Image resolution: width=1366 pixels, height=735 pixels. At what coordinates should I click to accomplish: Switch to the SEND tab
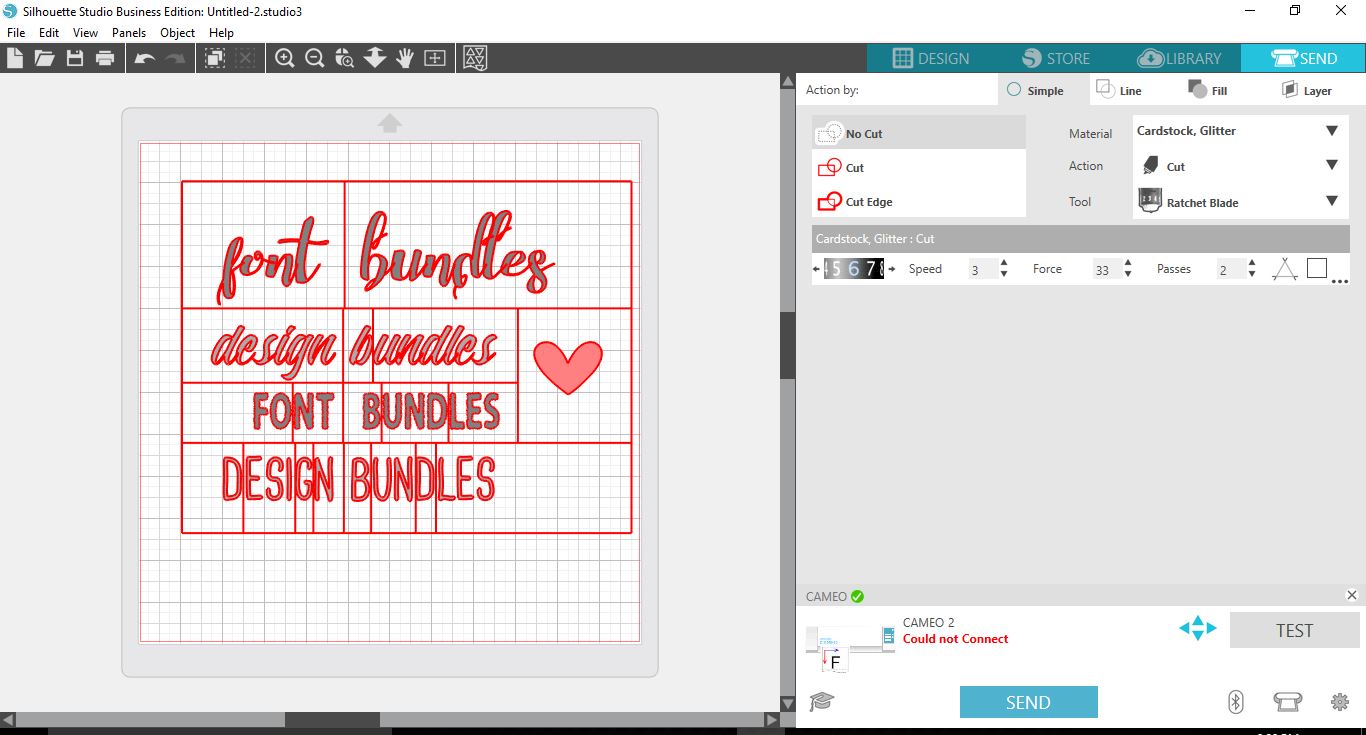coord(1304,58)
